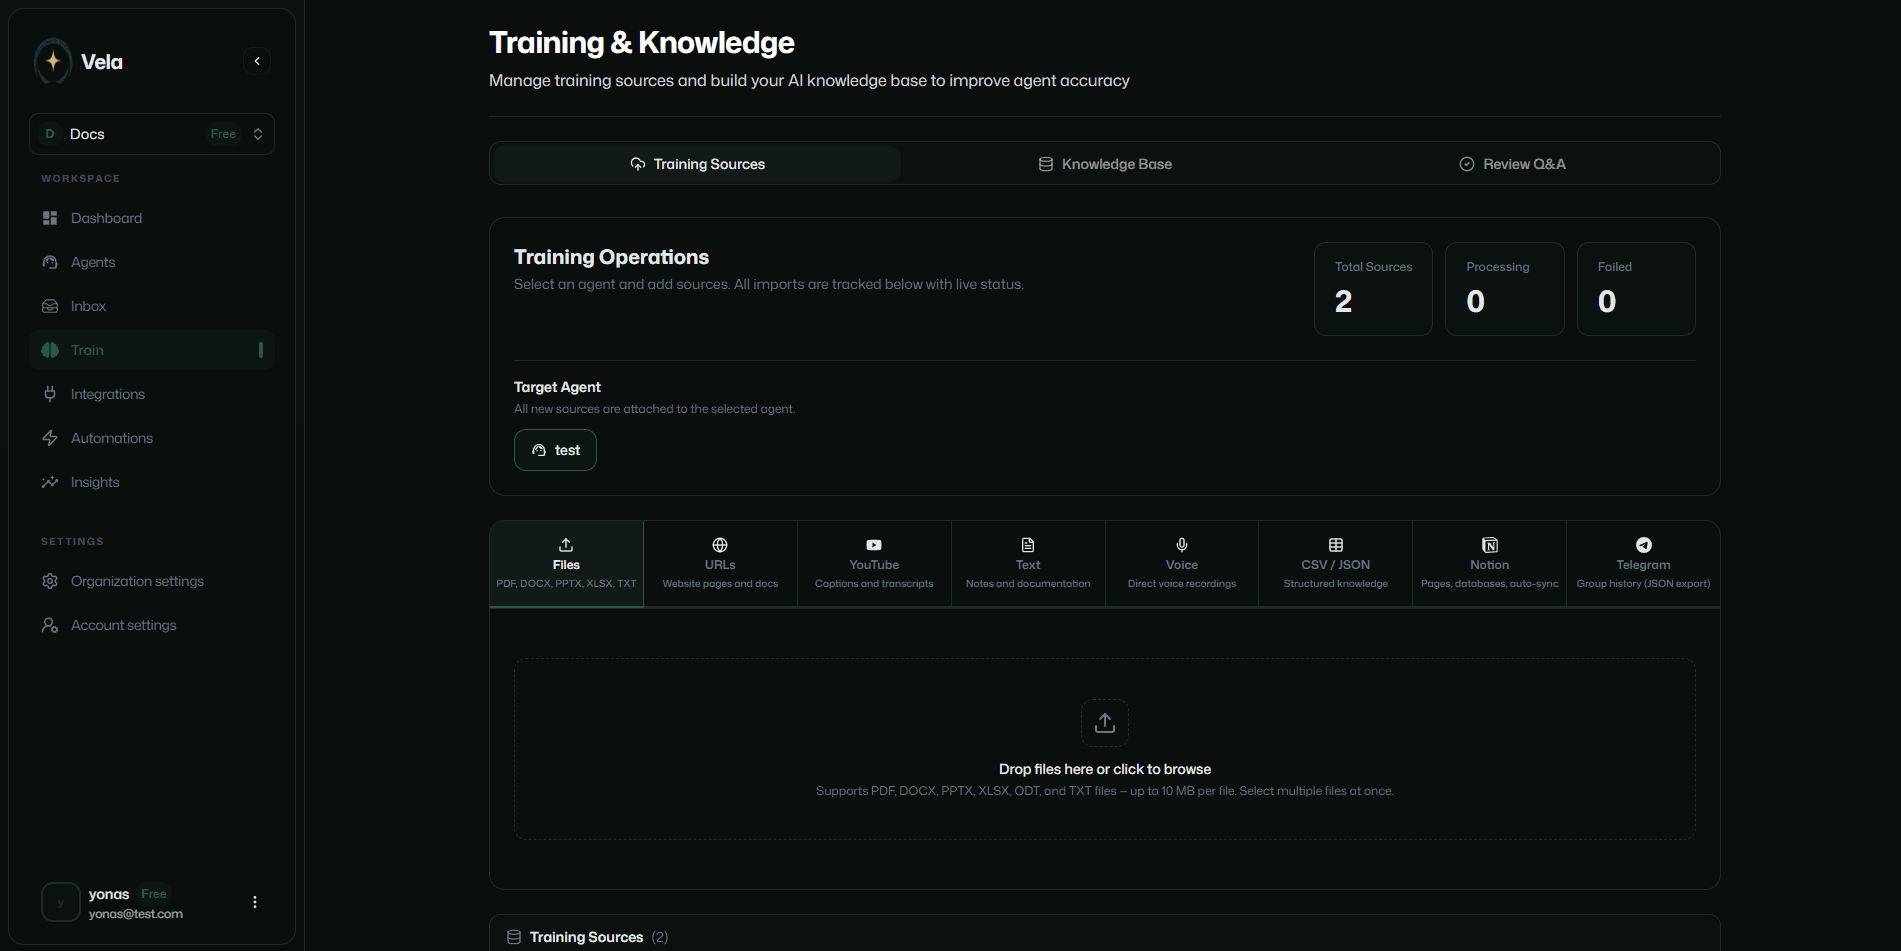Collapse the sidebar with the chevron button
Image resolution: width=1901 pixels, height=951 pixels.
[257, 61]
